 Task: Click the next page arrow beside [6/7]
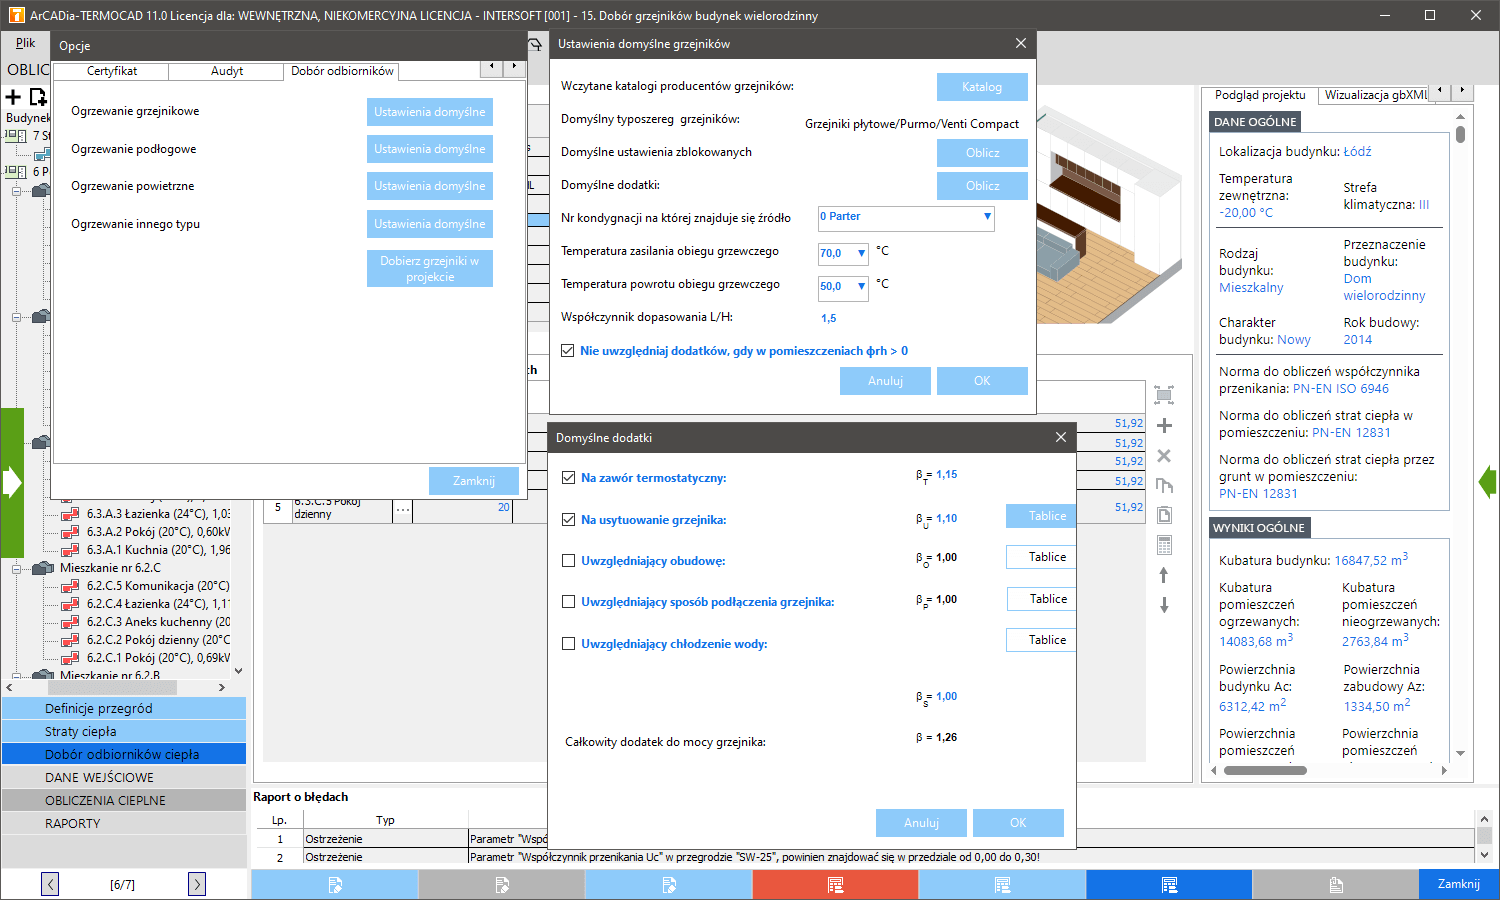click(197, 884)
